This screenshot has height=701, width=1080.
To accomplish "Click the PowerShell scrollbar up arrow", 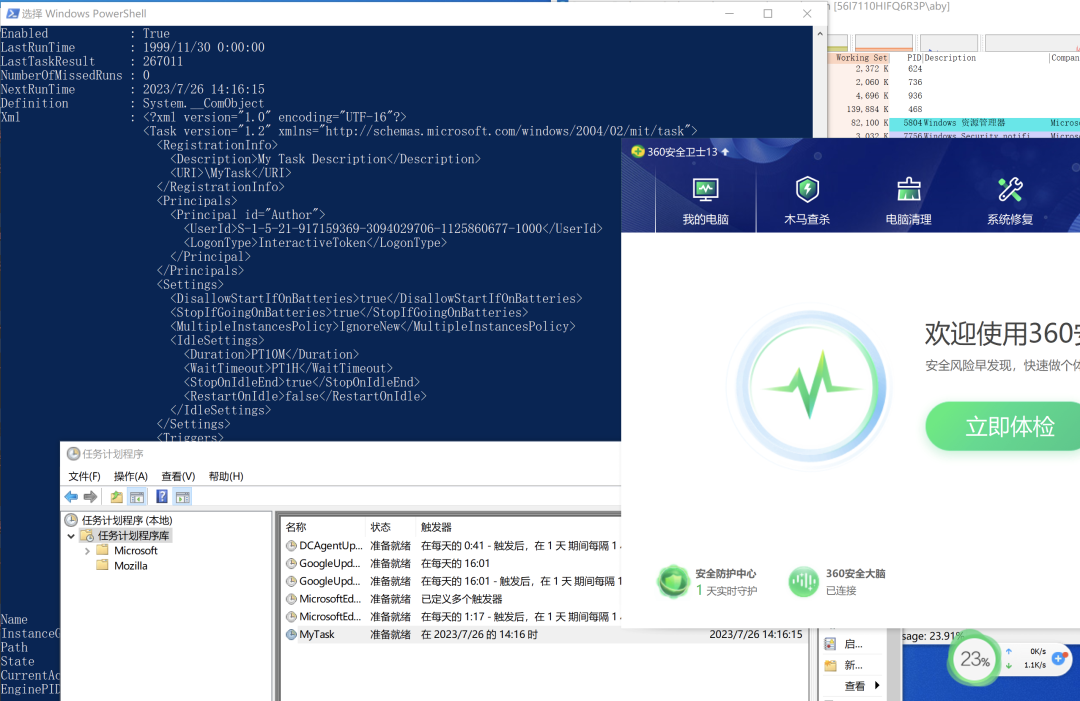I will [x=820, y=33].
